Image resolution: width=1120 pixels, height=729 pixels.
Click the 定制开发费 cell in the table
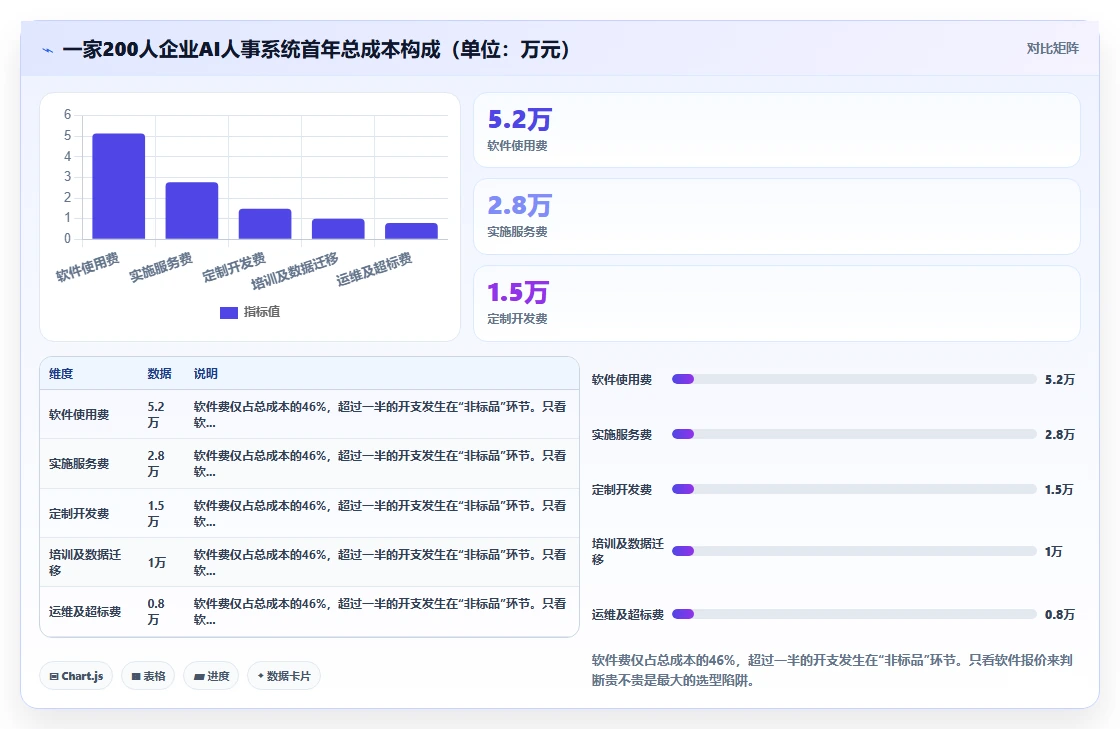(79, 513)
